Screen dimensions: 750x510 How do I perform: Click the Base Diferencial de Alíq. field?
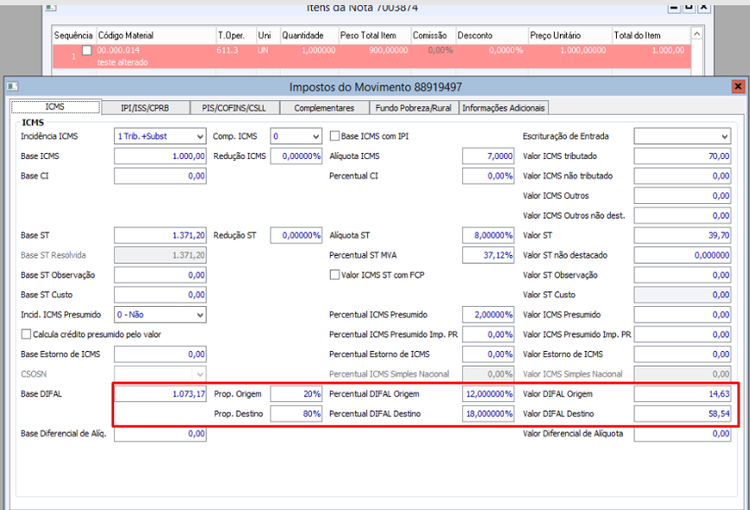160,434
